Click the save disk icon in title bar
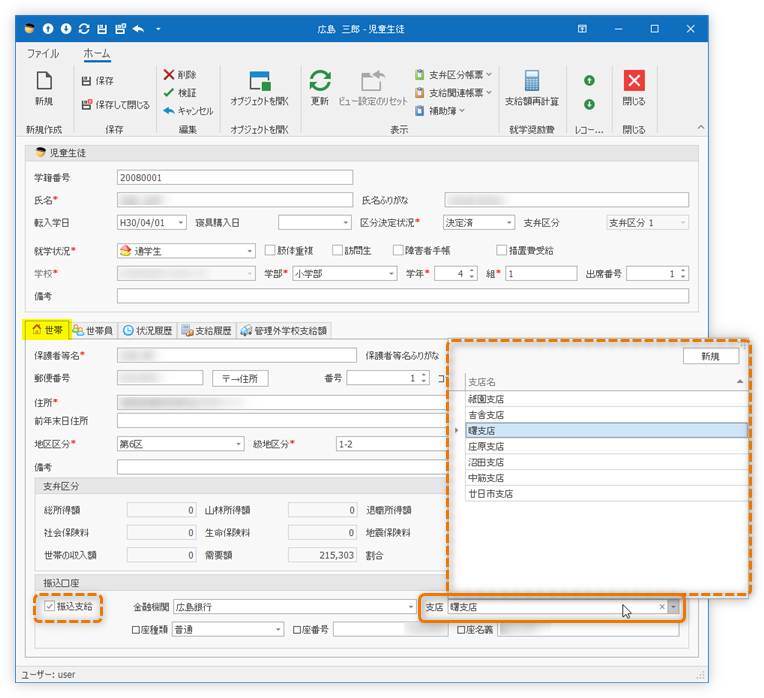This screenshot has width=764, height=698. coord(102,29)
